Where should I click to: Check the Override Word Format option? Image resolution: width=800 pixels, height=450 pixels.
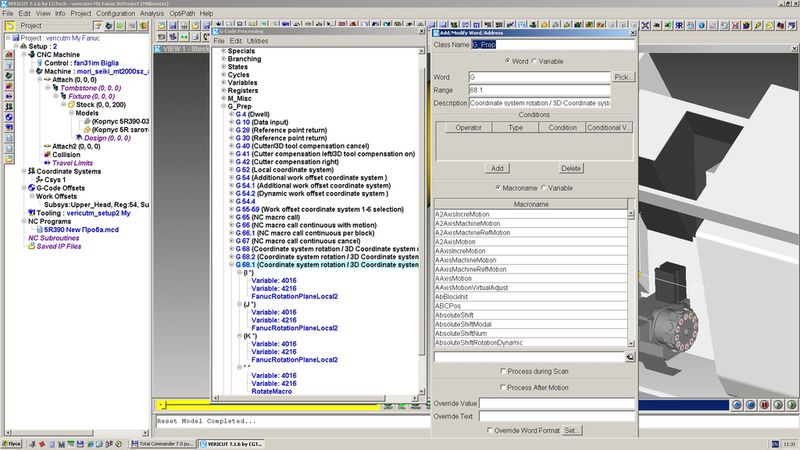coord(488,429)
